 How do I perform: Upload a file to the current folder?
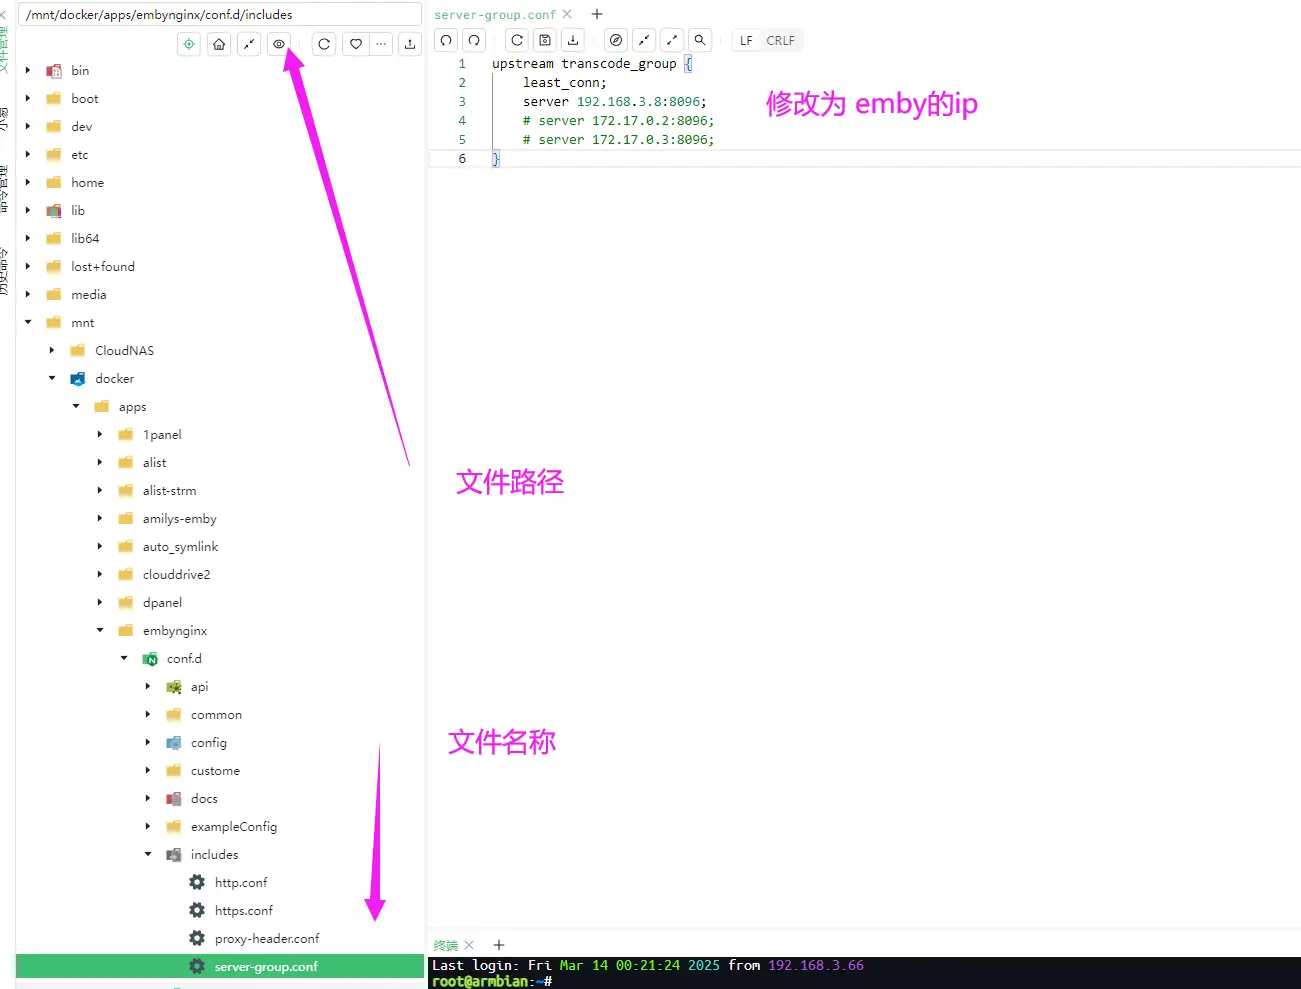coord(410,43)
